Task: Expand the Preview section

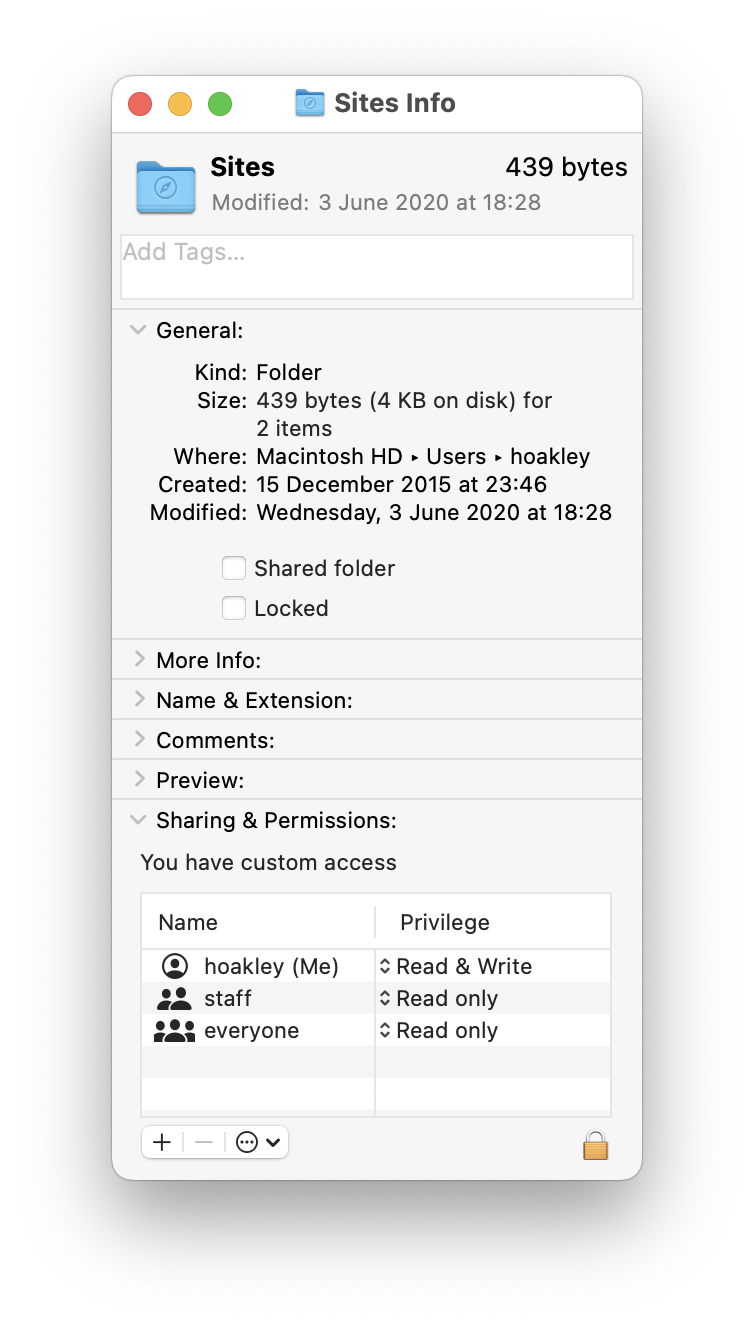Action: (x=140, y=779)
